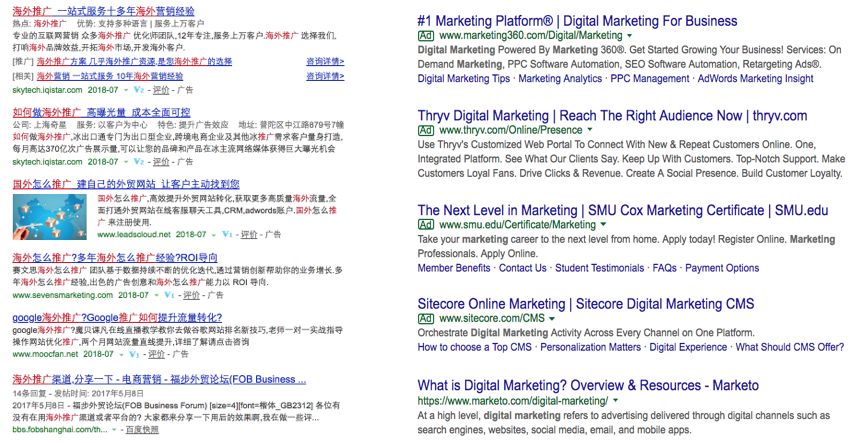Click the Marketing Analytics sitelink
This screenshot has width=854, height=443.
tap(560, 78)
